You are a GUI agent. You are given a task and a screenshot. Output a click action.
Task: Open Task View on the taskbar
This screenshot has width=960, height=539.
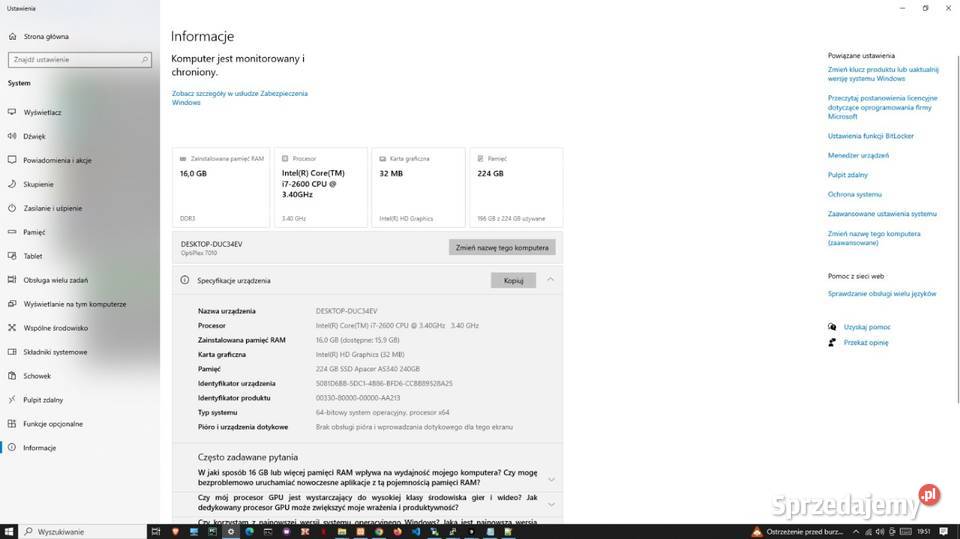point(156,532)
